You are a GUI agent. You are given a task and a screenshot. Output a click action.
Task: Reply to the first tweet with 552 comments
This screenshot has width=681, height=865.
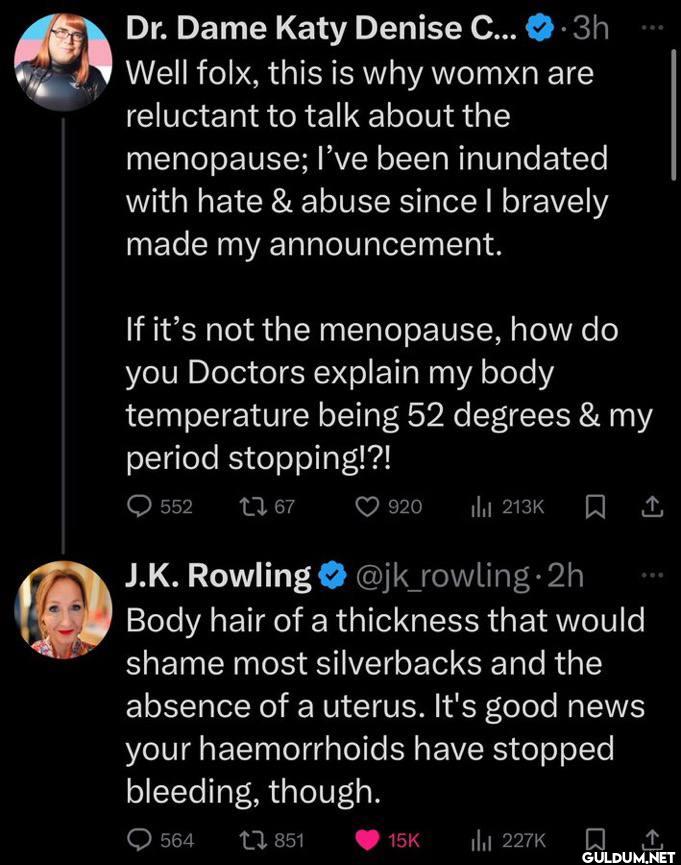(x=139, y=507)
